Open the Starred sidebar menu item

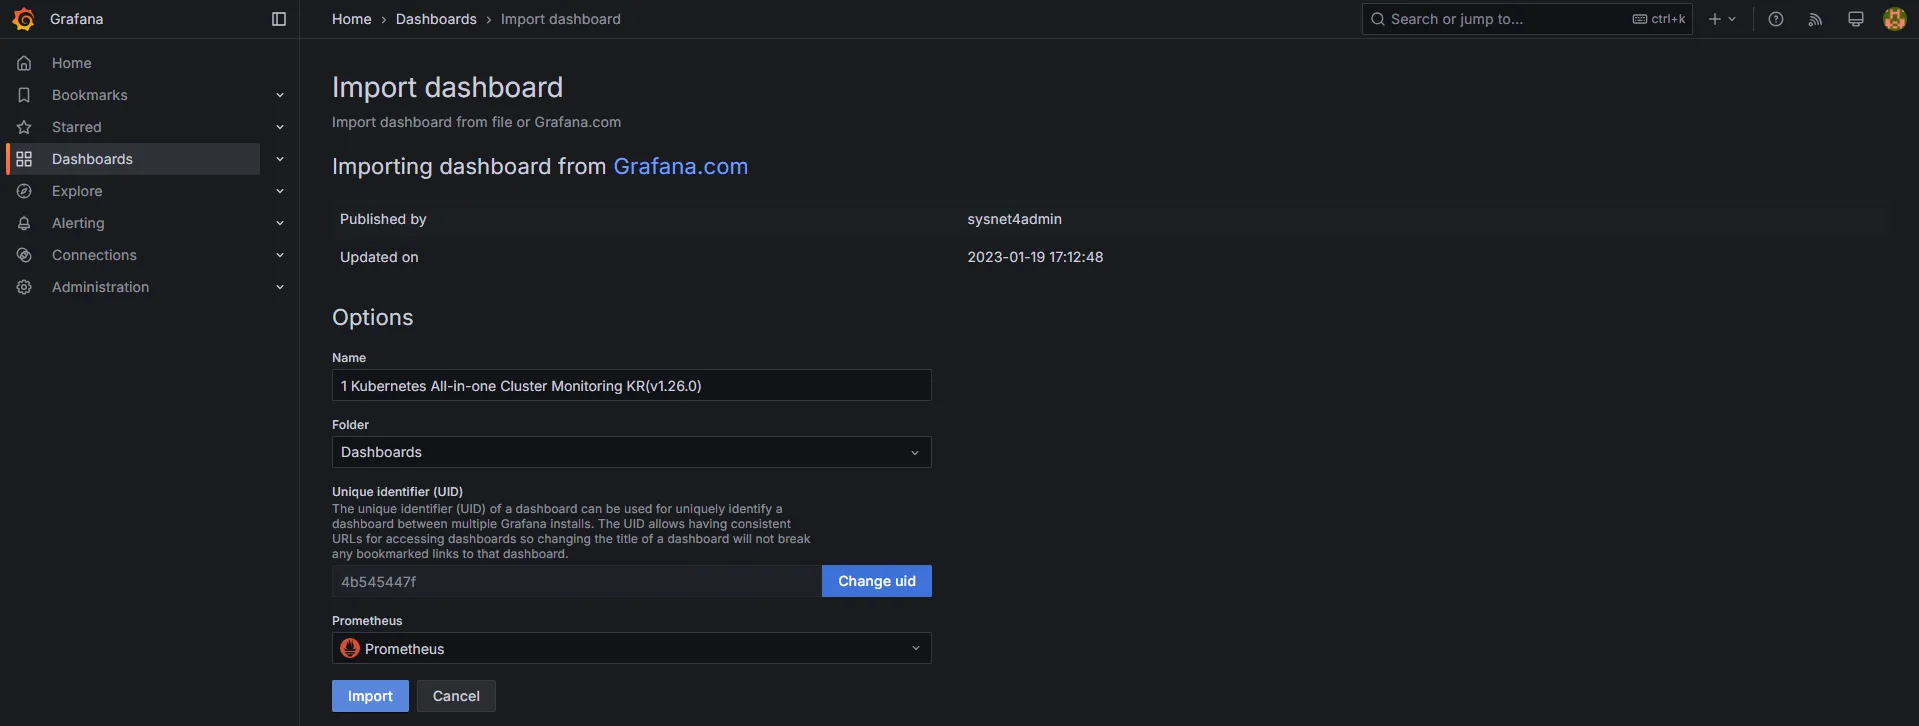[x=77, y=127]
